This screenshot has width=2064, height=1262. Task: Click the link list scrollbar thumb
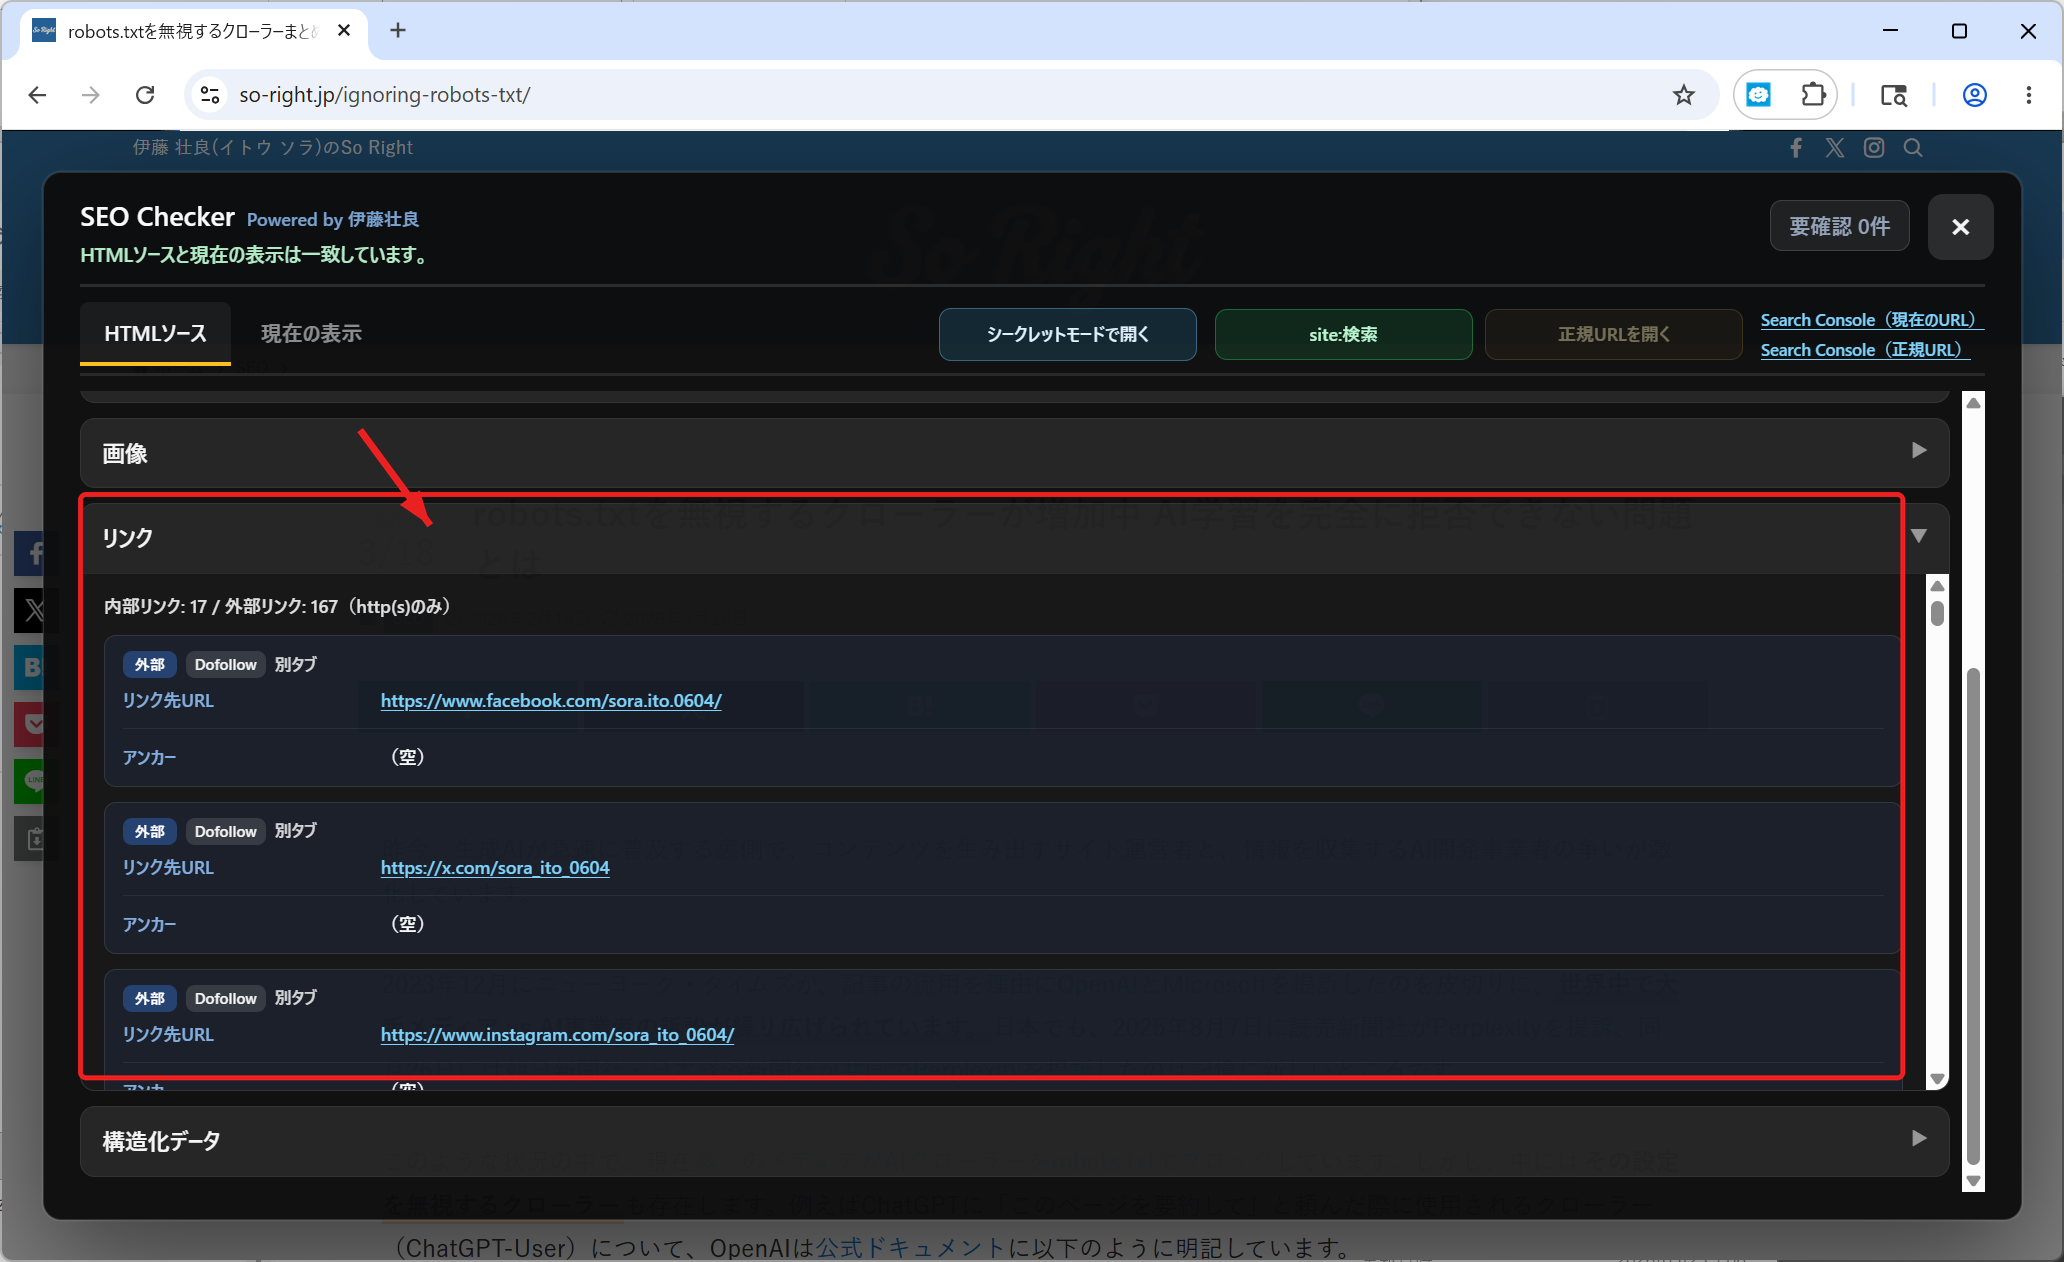click(x=1937, y=612)
